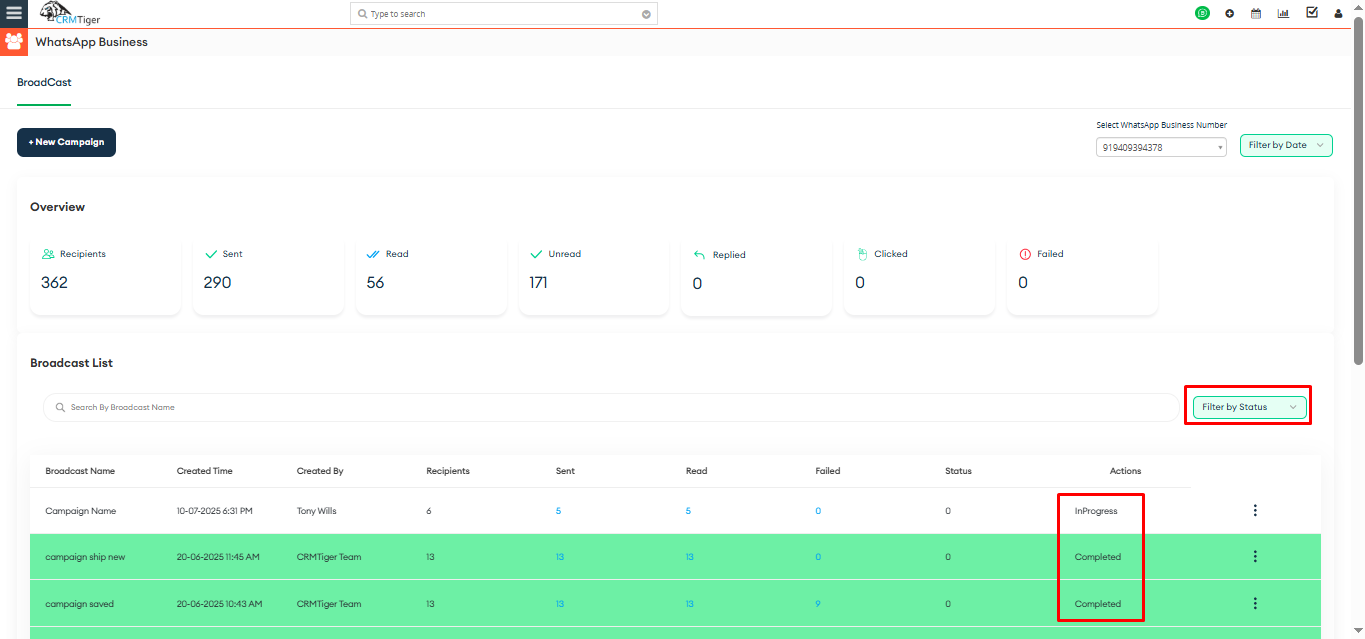Click the Recipients overview card icon
The image size is (1365, 639).
[x=48, y=254]
